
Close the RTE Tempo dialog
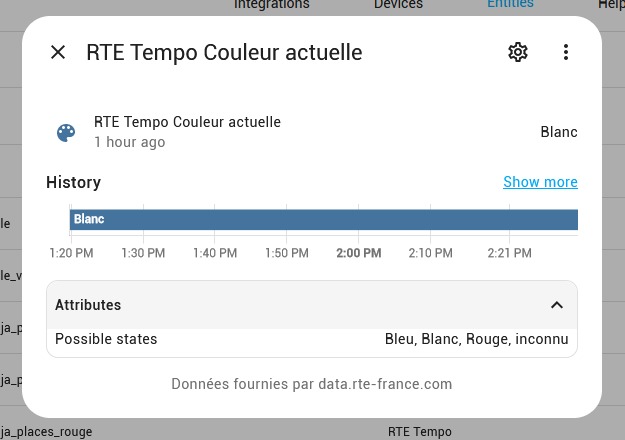coord(58,52)
